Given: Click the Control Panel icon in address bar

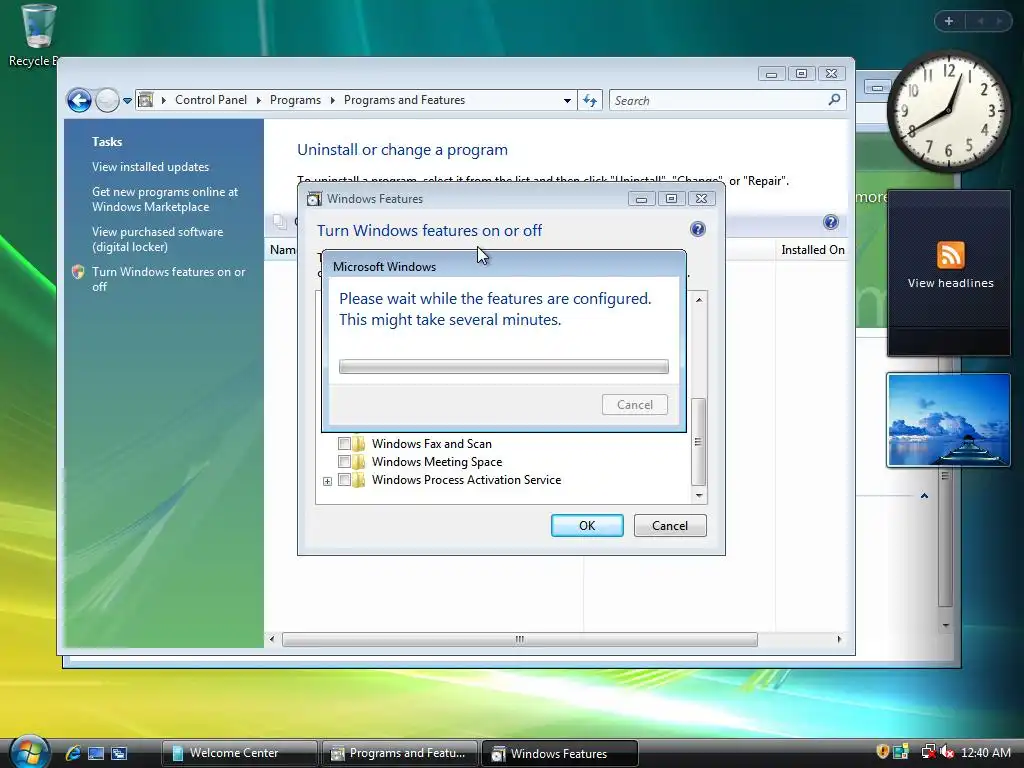Looking at the screenshot, I should point(146,100).
